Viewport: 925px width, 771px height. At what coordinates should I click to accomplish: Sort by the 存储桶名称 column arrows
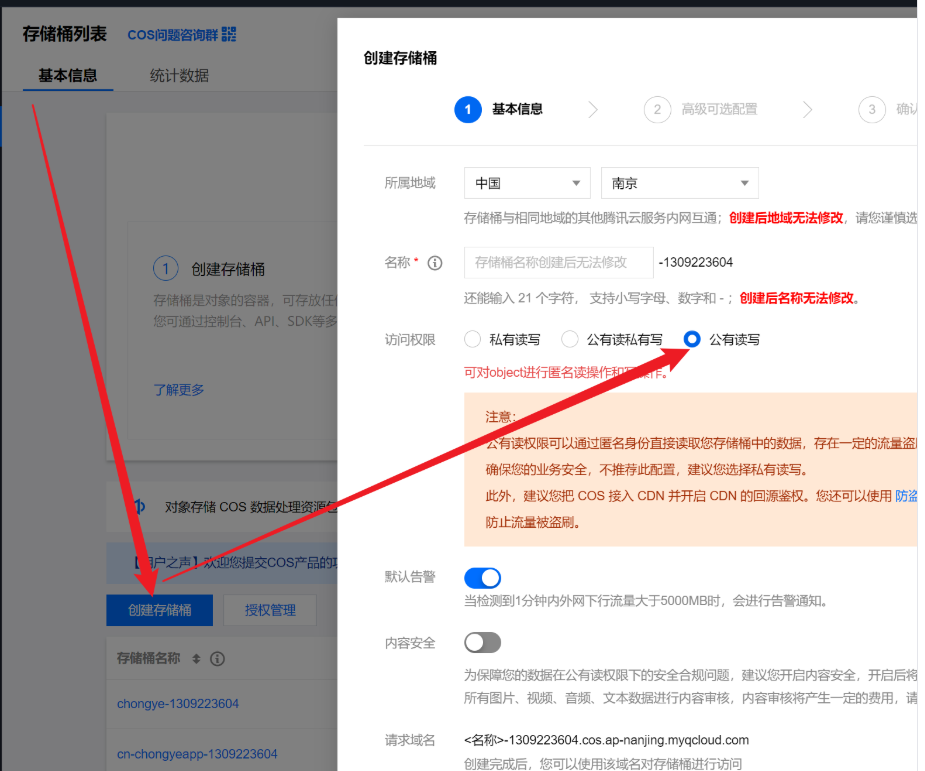196,659
